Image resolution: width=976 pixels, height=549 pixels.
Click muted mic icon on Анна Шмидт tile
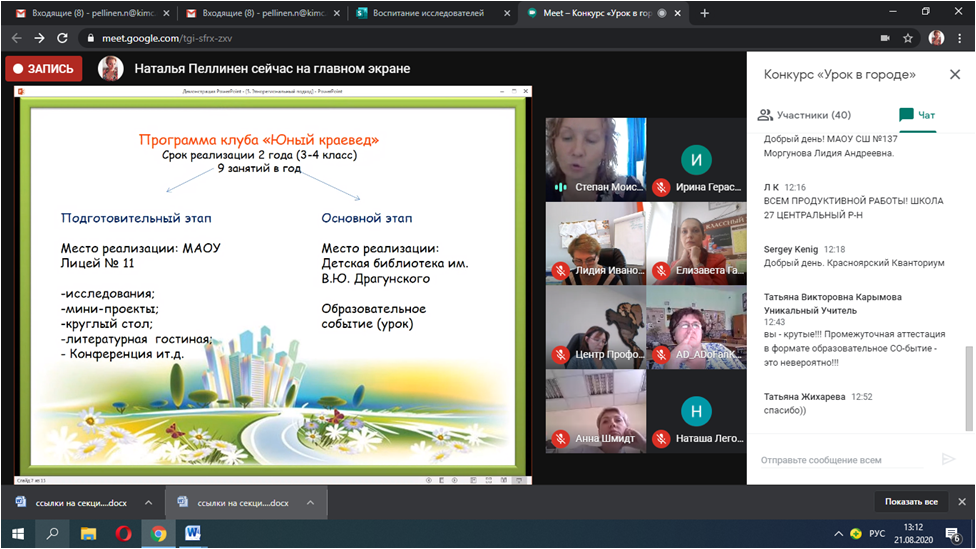tap(560, 438)
